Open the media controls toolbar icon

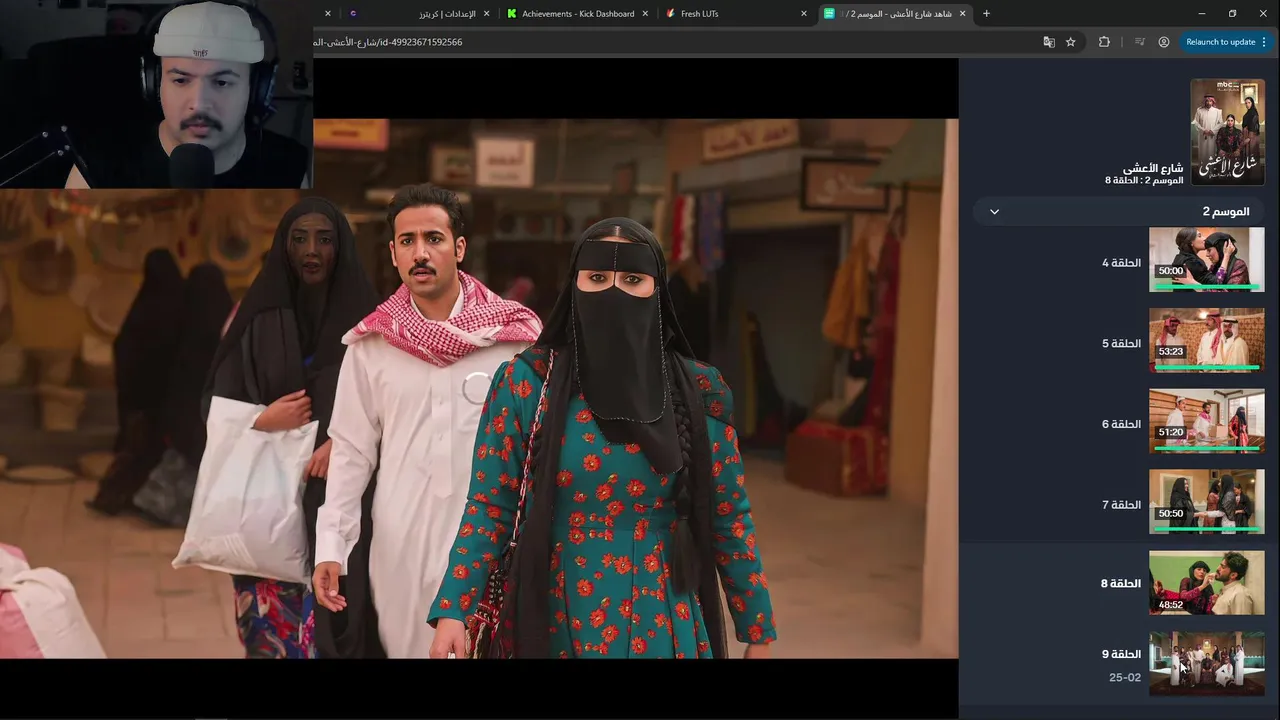coord(1139,42)
